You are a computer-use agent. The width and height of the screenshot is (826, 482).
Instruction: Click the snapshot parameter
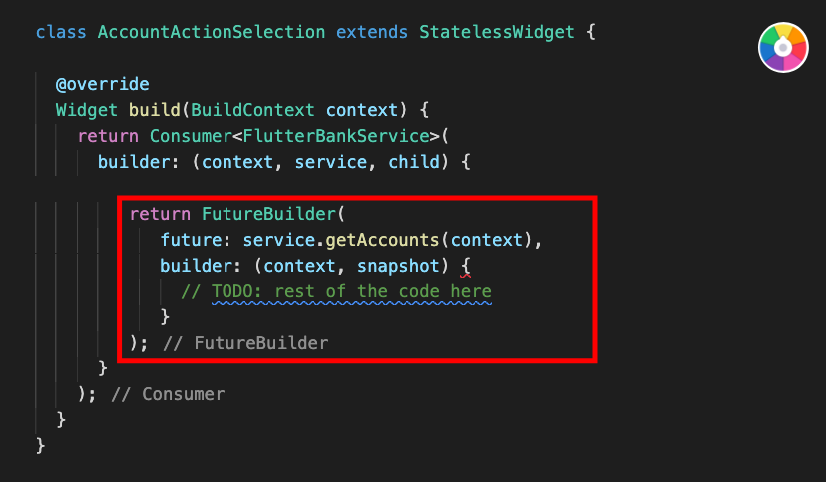tap(398, 265)
